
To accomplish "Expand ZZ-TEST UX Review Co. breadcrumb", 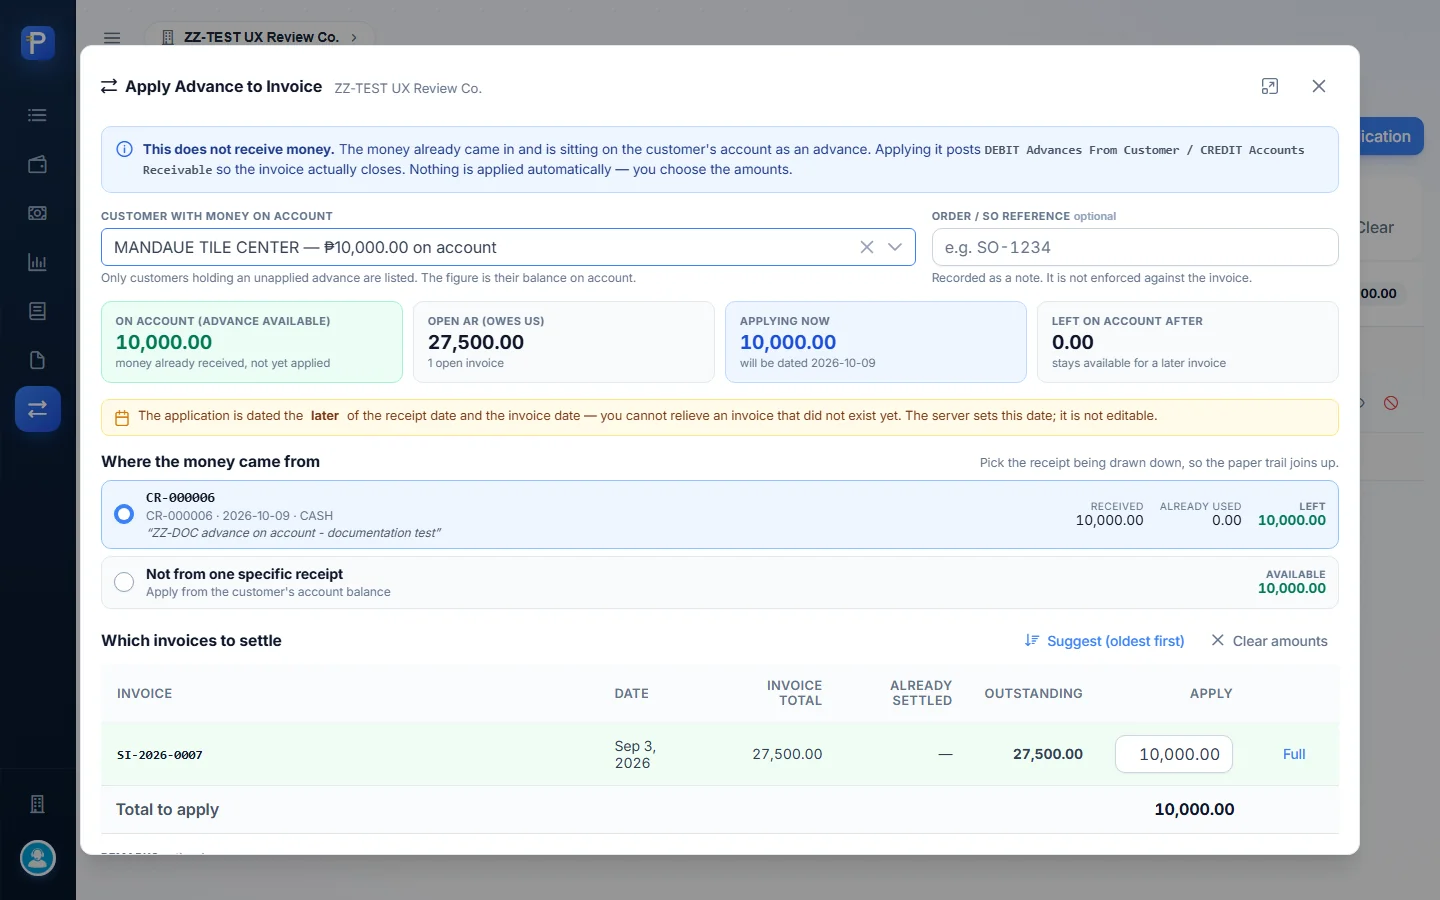I will pos(260,37).
